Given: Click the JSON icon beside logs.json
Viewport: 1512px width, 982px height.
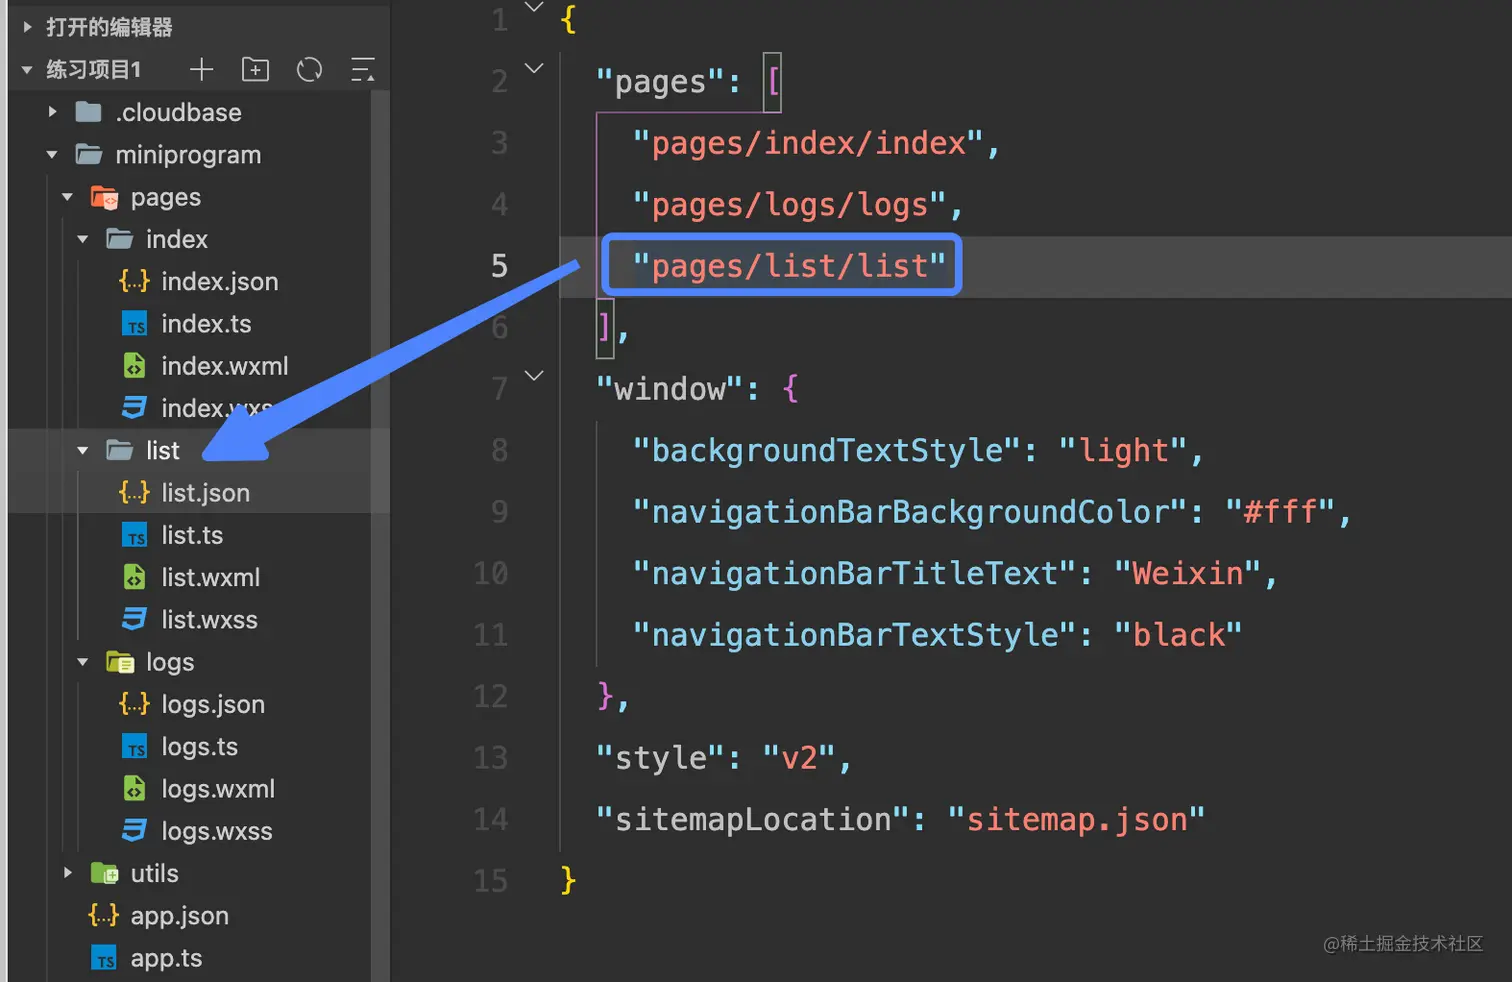Looking at the screenshot, I should point(134,704).
